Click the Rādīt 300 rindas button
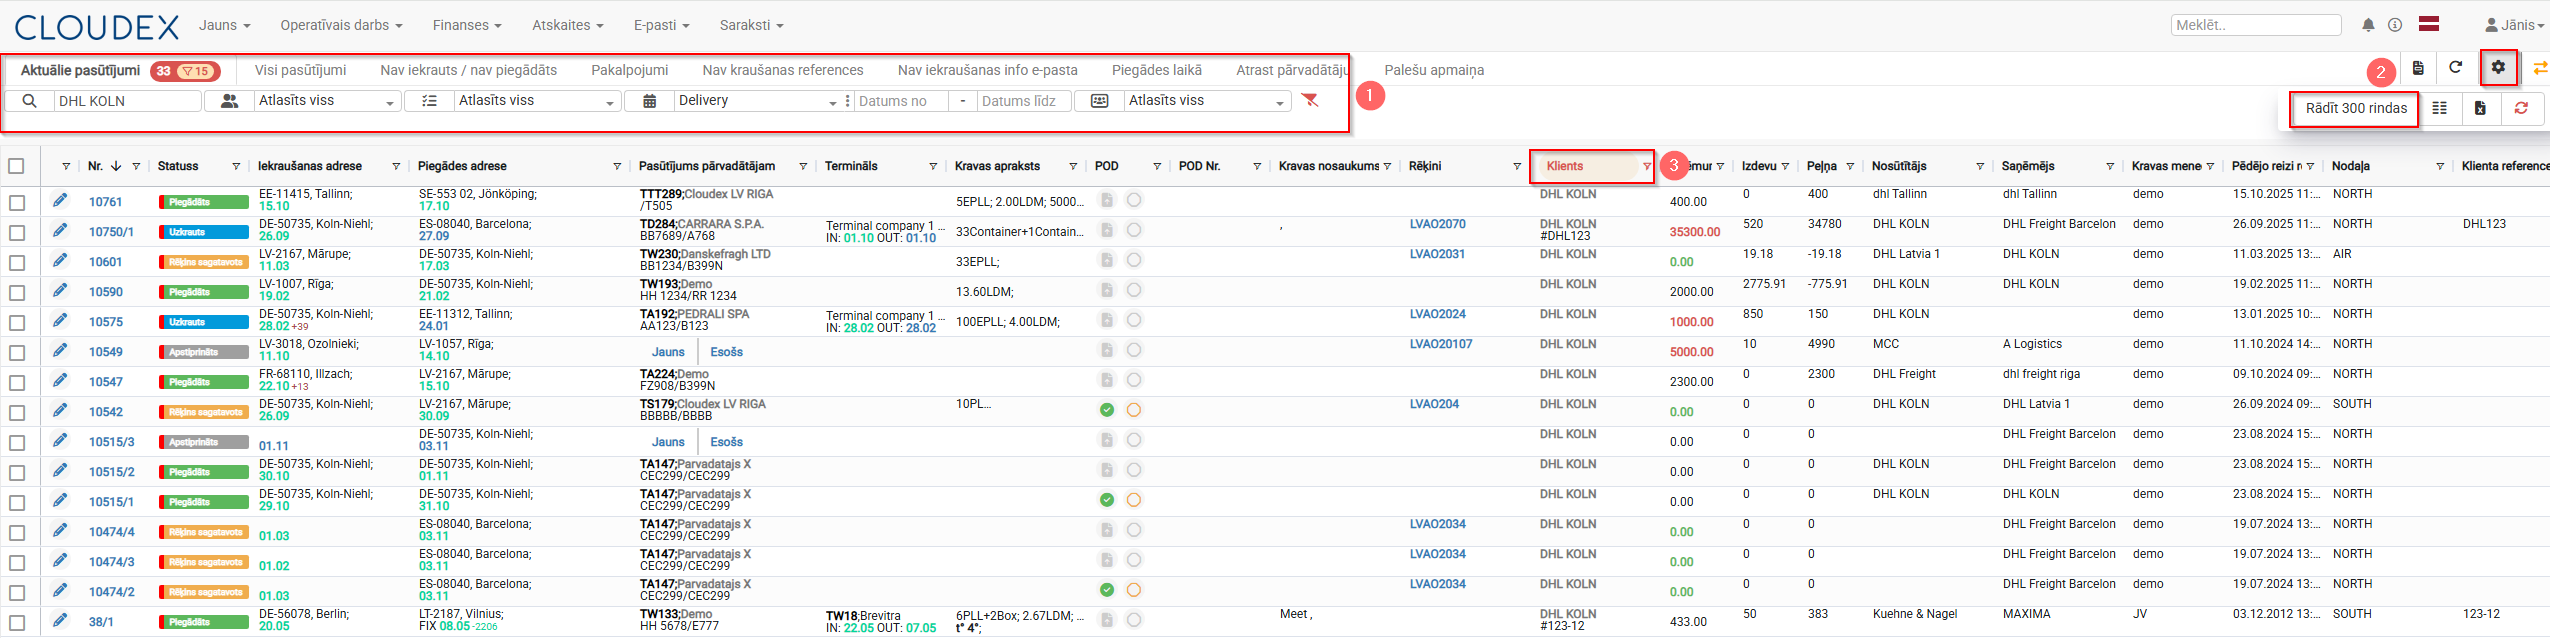This screenshot has height=638, width=2550. click(2355, 108)
